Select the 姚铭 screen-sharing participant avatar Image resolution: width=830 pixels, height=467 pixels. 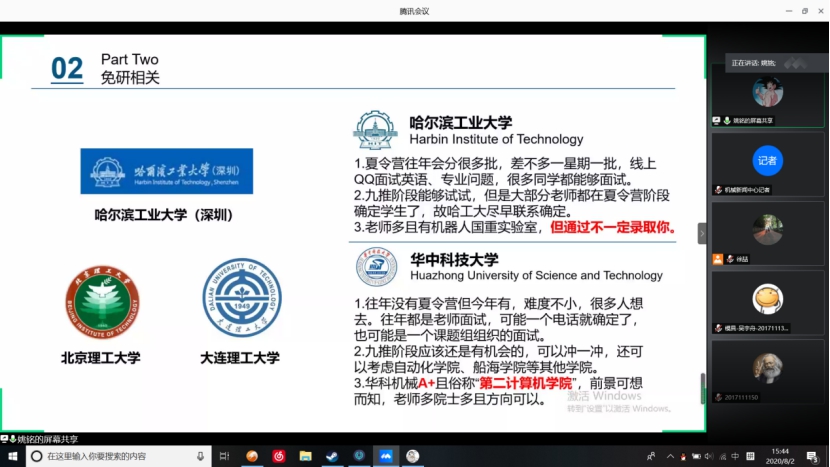[x=768, y=92]
